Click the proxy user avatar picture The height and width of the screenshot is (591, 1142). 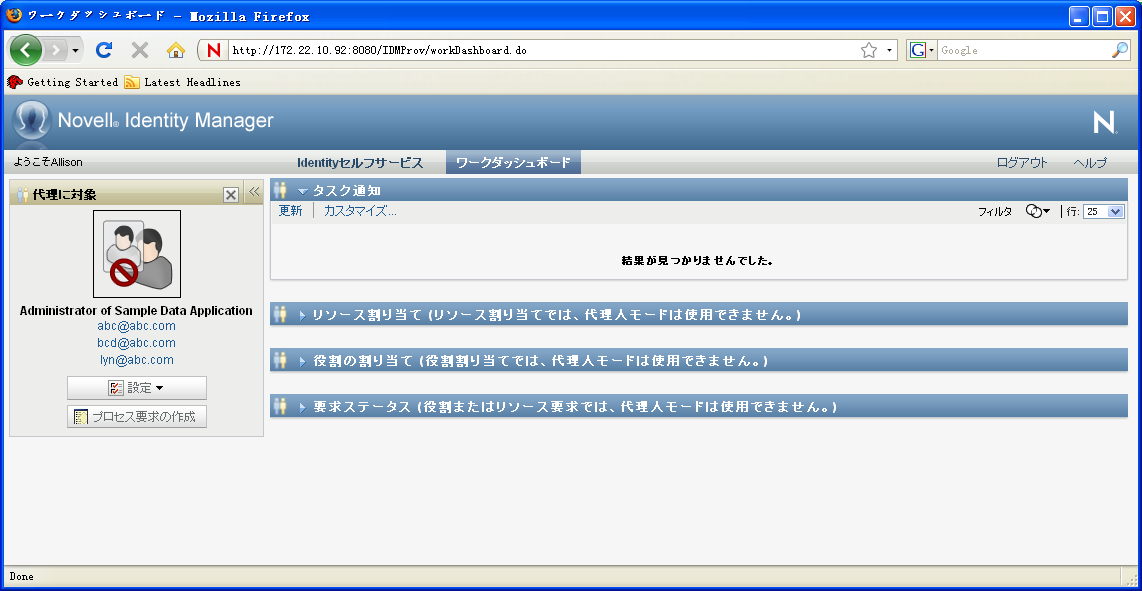pos(137,254)
